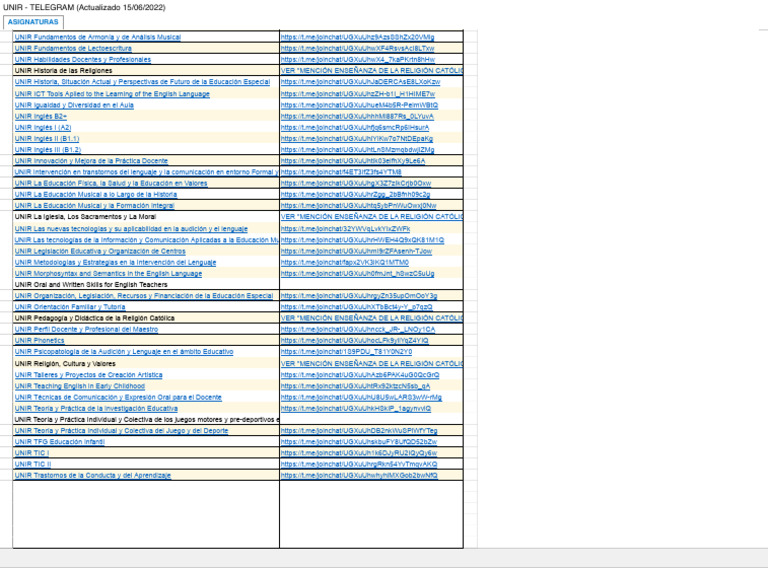Click UNIR La Educación Musical y la Formación Integral
This screenshot has width=768, height=568.
(x=95, y=206)
